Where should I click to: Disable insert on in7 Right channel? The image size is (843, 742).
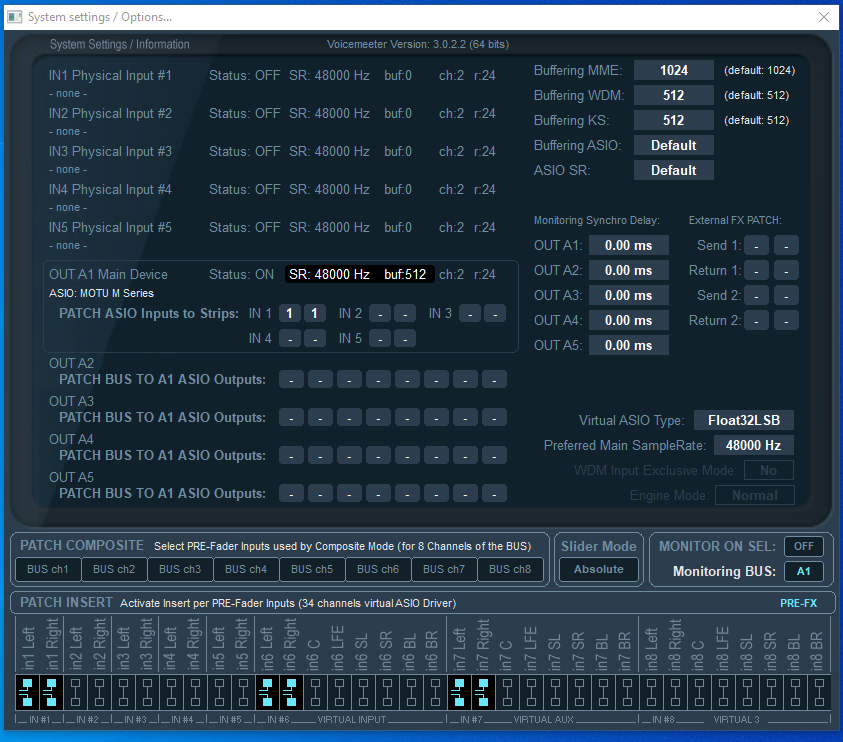pyautogui.click(x=482, y=690)
